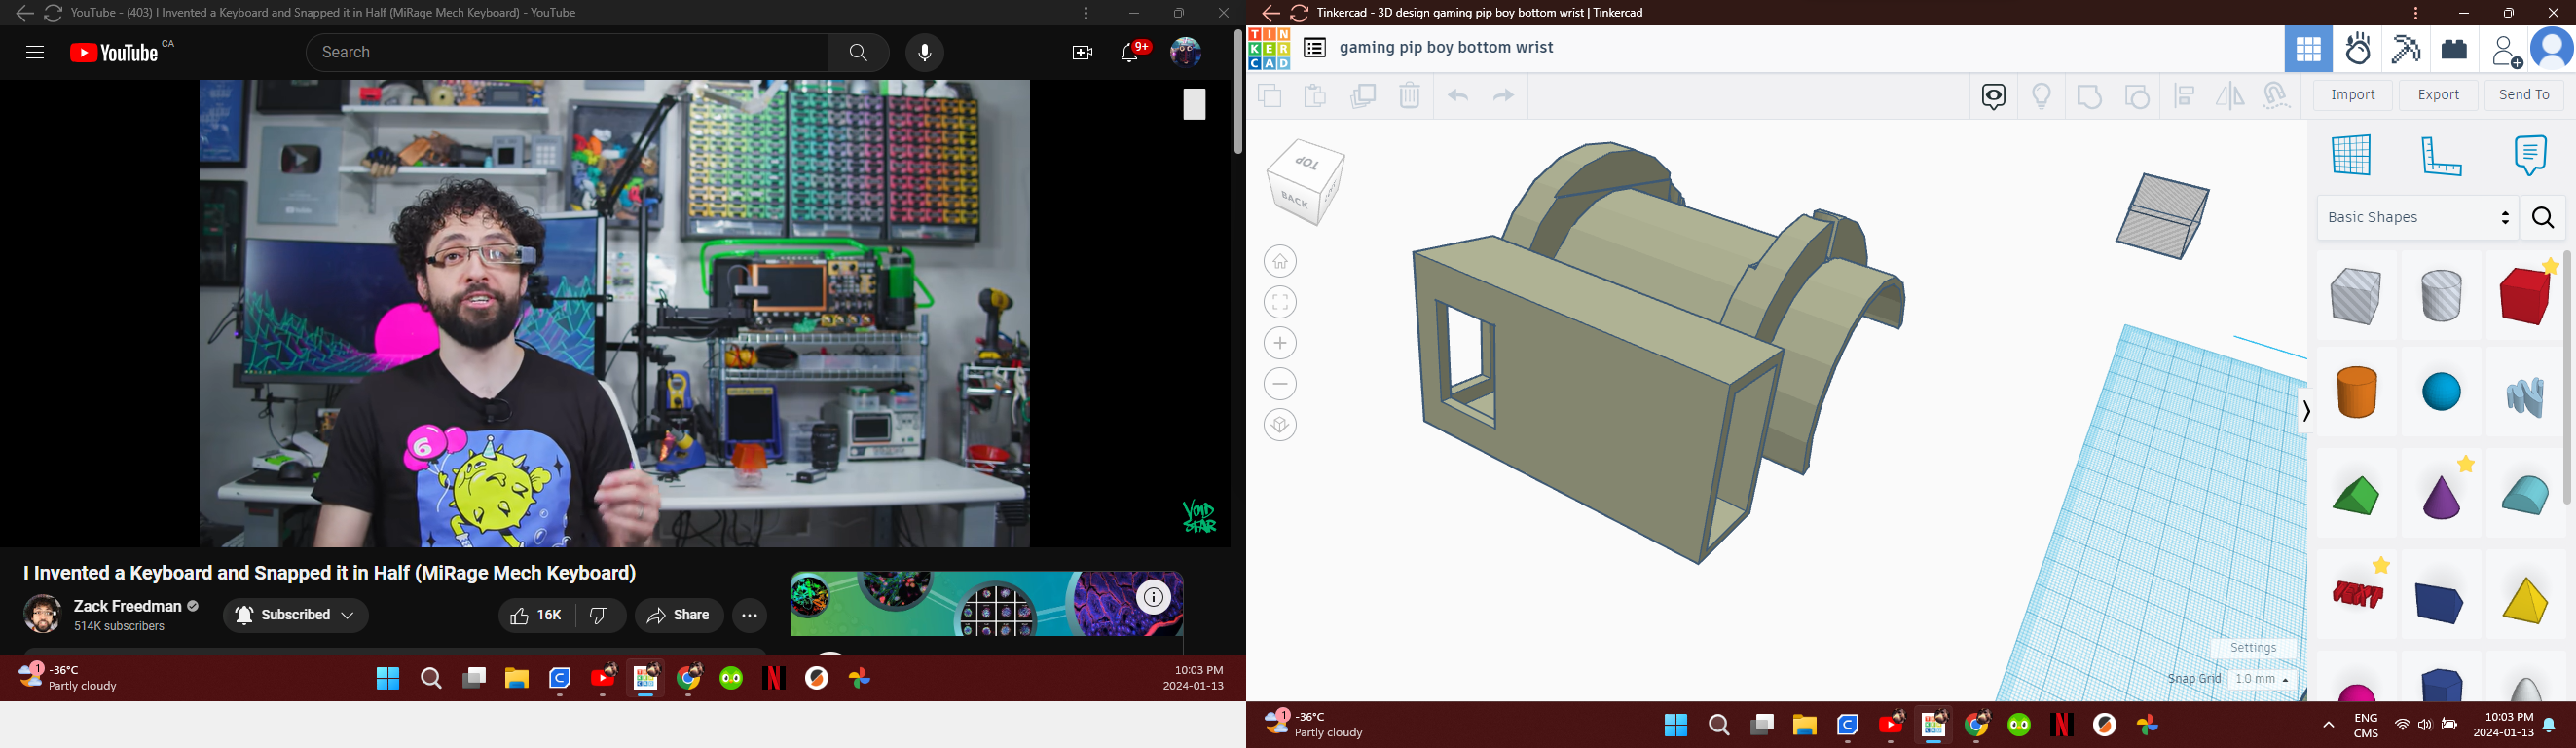Toggle orthographic perspective view button

(x=1281, y=426)
